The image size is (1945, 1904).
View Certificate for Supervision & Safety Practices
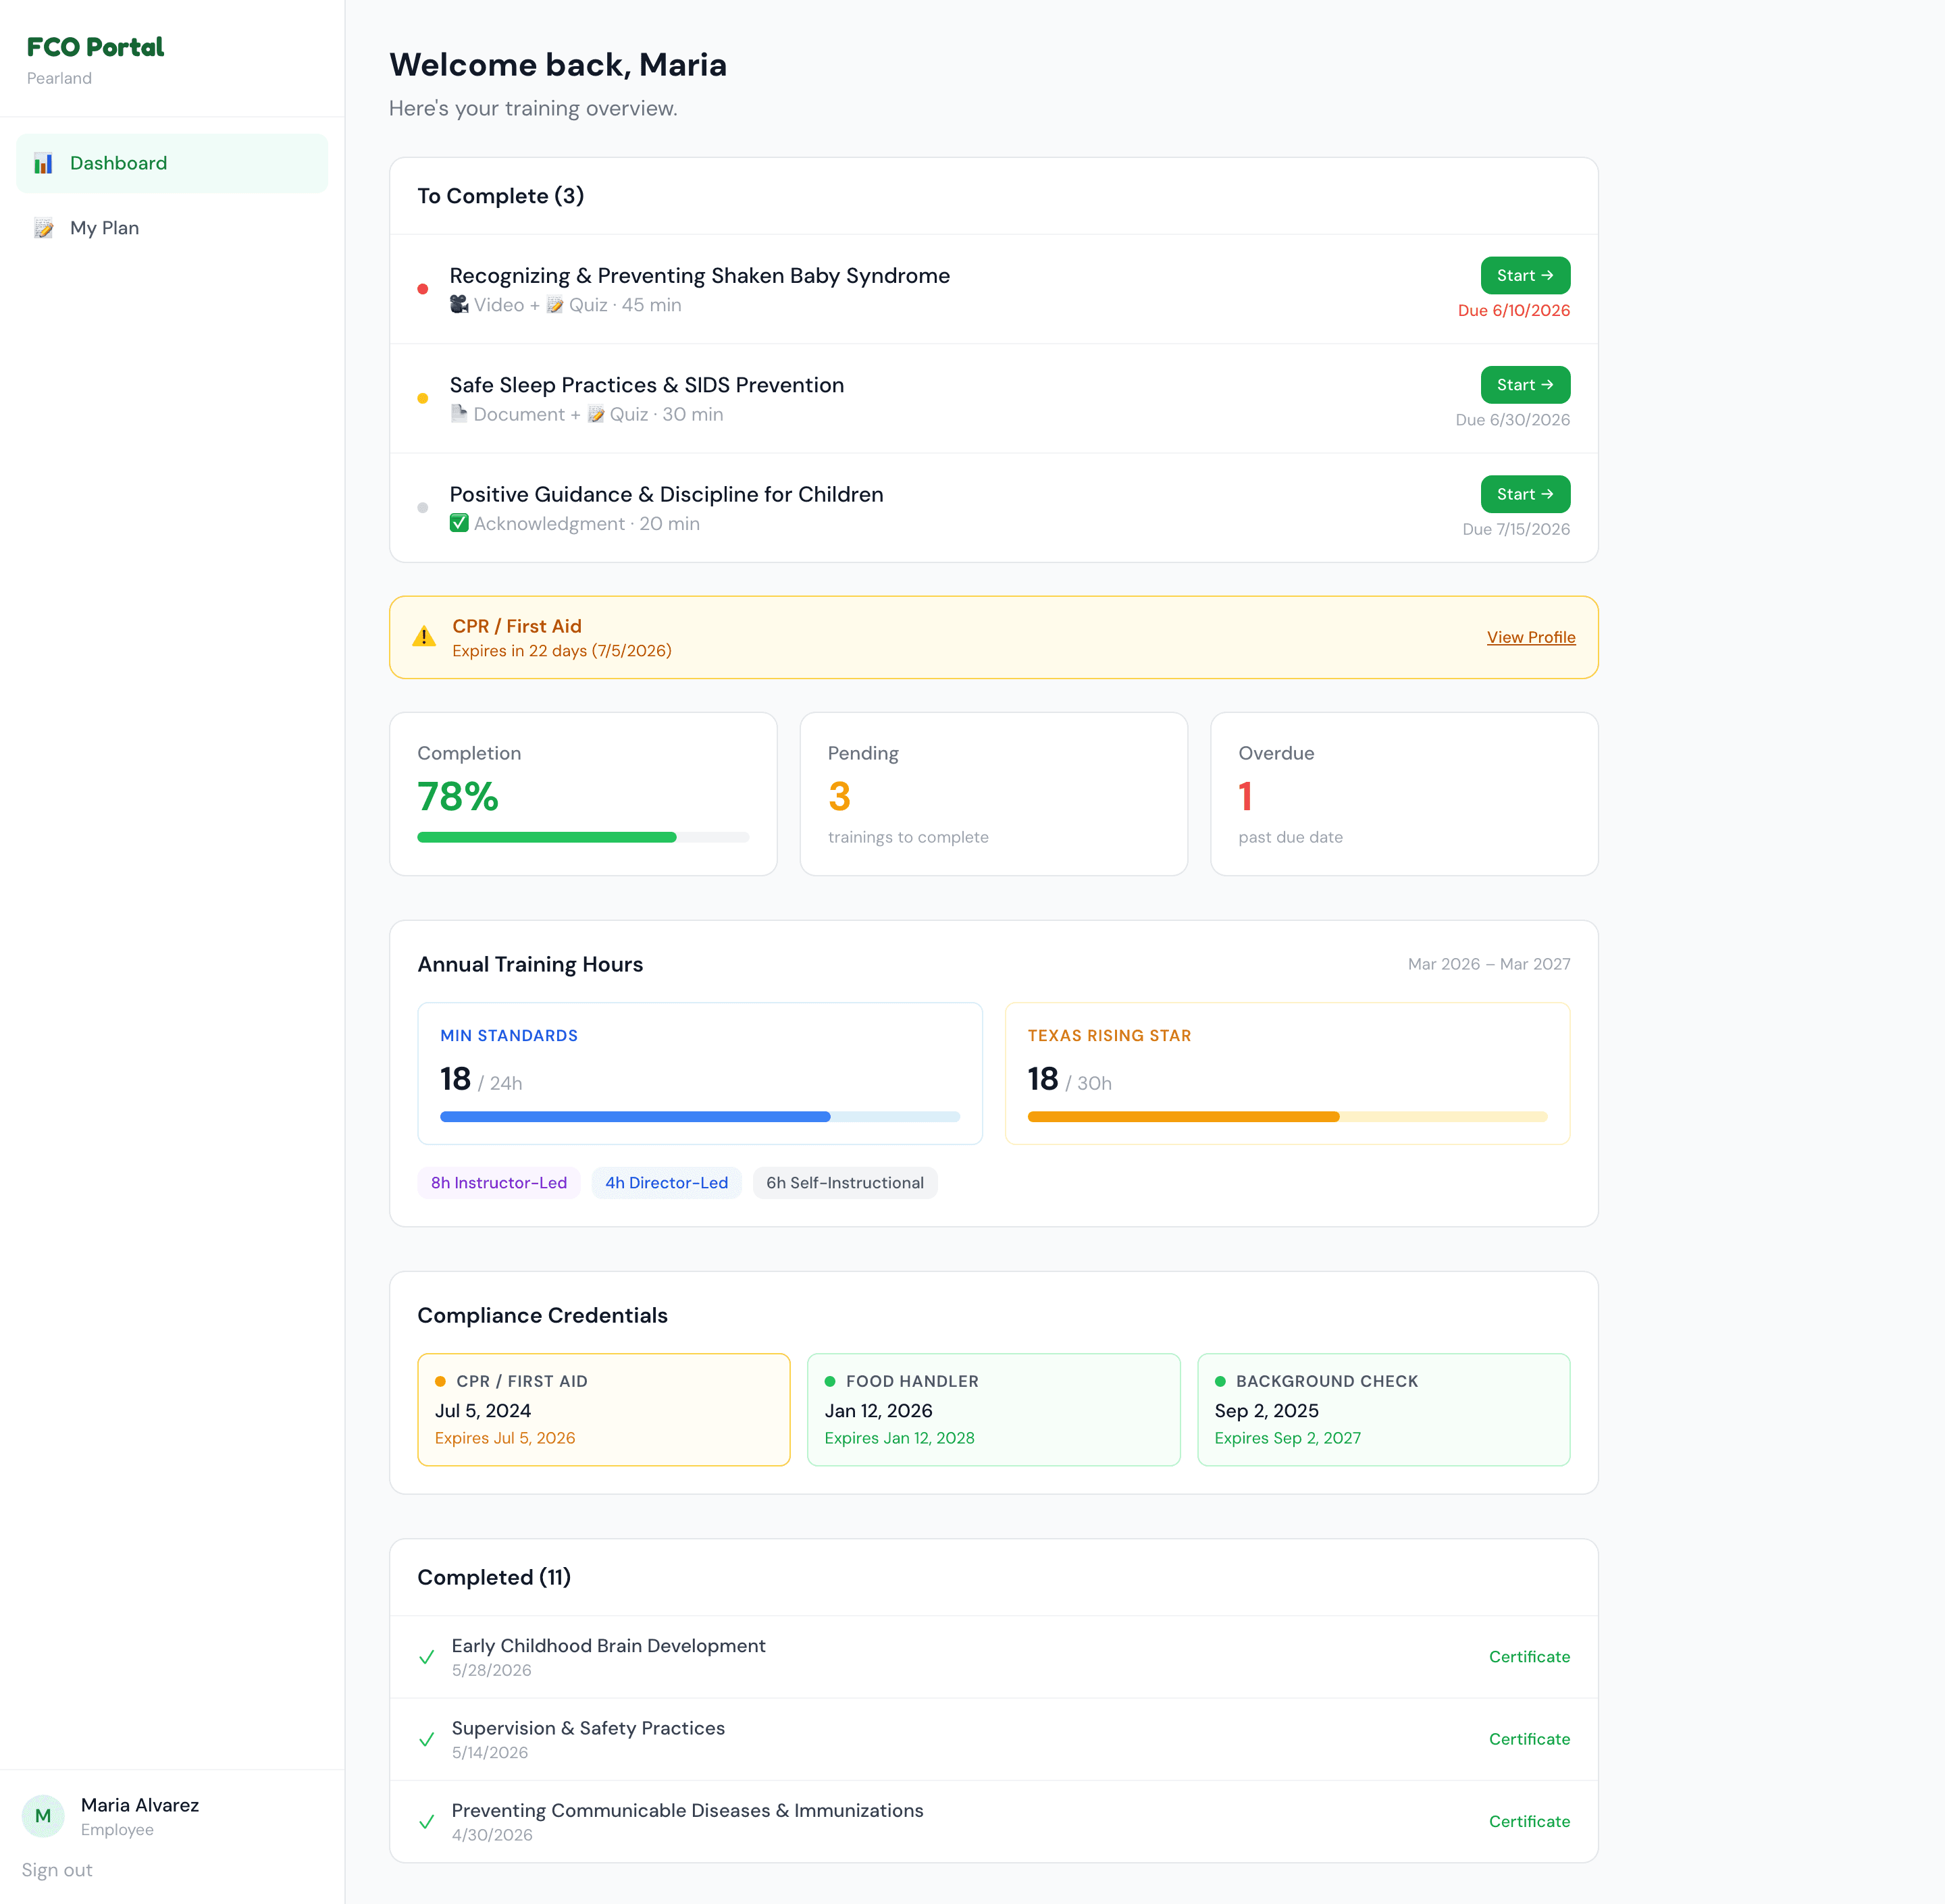[x=1529, y=1739]
